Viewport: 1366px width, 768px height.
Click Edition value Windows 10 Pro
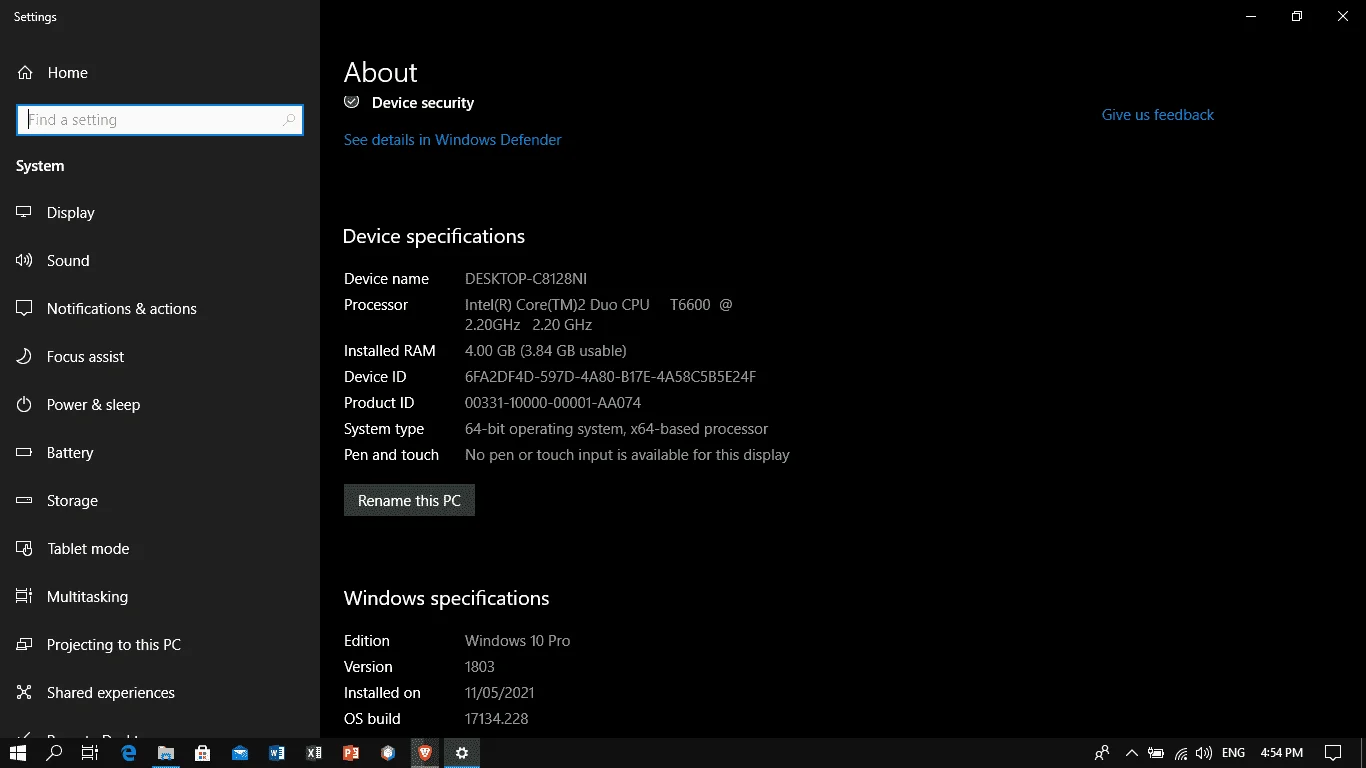(517, 641)
